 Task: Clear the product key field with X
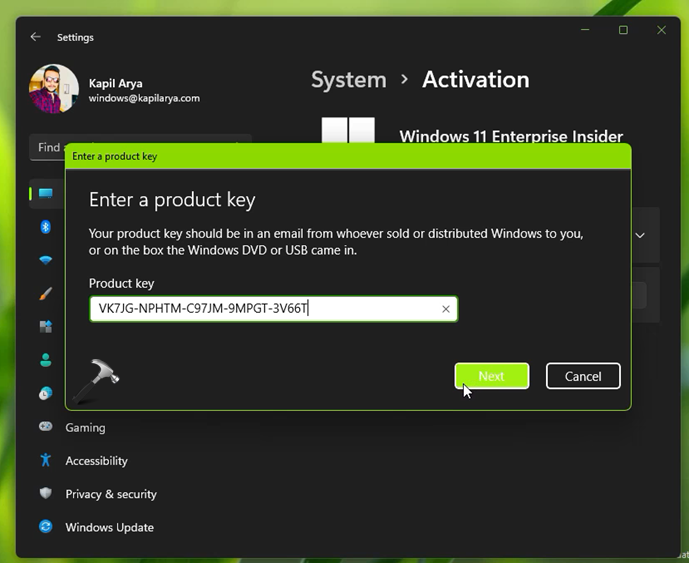pos(446,309)
